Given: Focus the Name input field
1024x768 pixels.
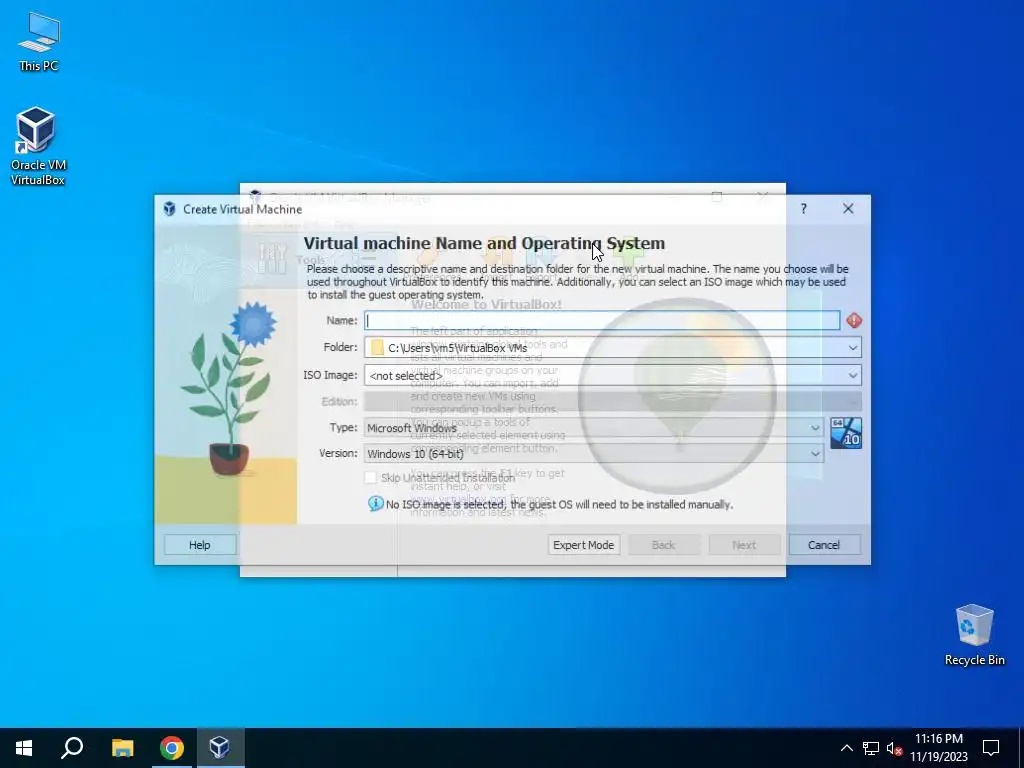Looking at the screenshot, I should coord(602,321).
